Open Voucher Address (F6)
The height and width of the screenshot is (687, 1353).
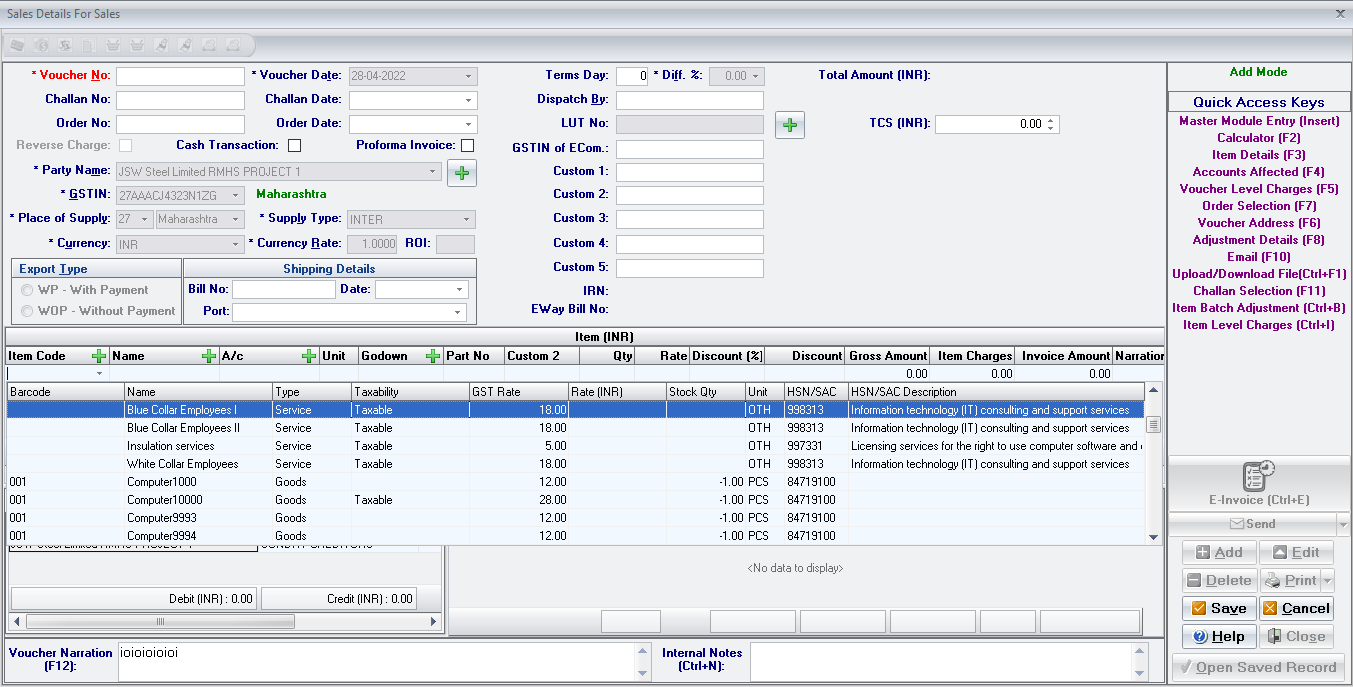click(1259, 223)
